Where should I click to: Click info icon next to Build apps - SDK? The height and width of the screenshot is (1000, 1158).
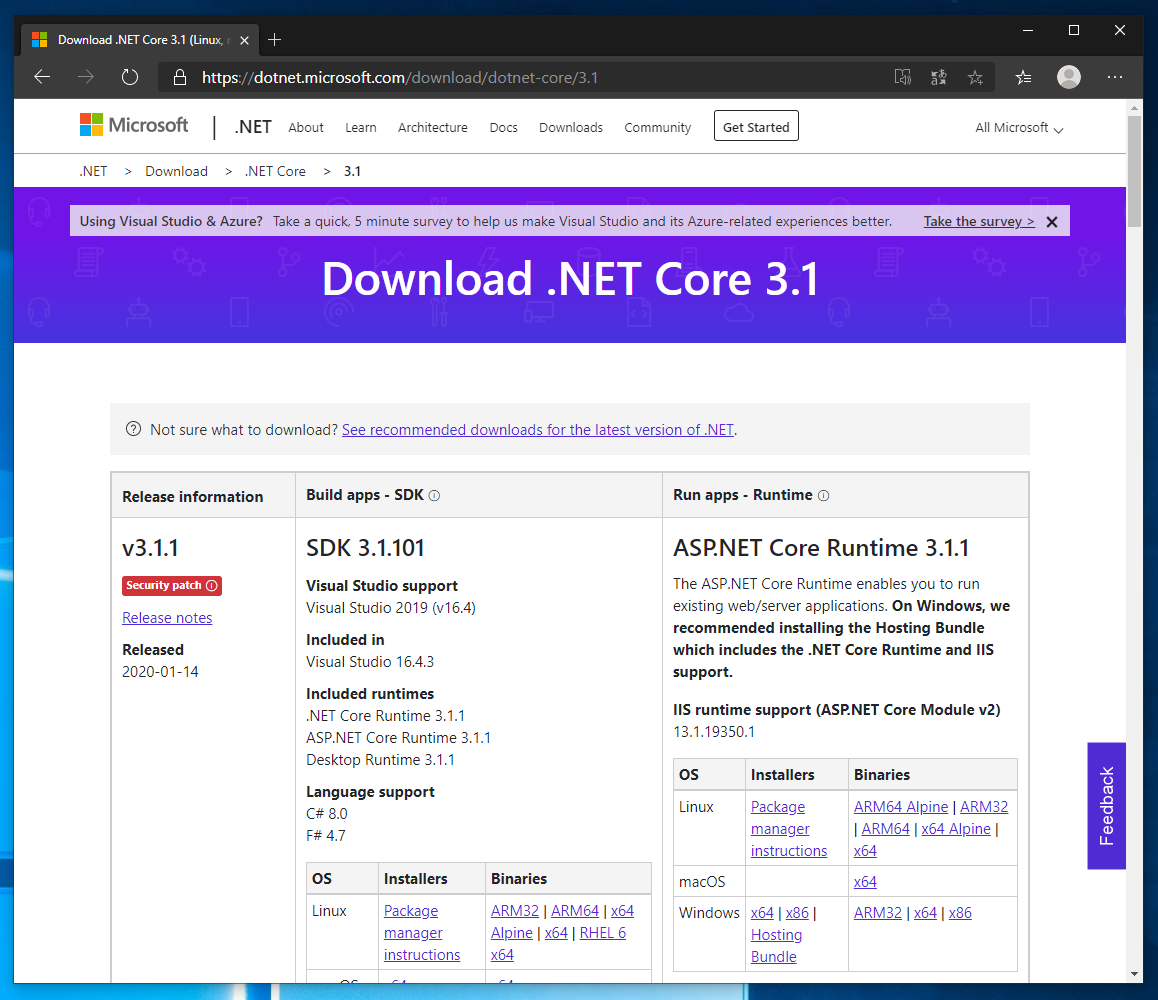tap(434, 496)
